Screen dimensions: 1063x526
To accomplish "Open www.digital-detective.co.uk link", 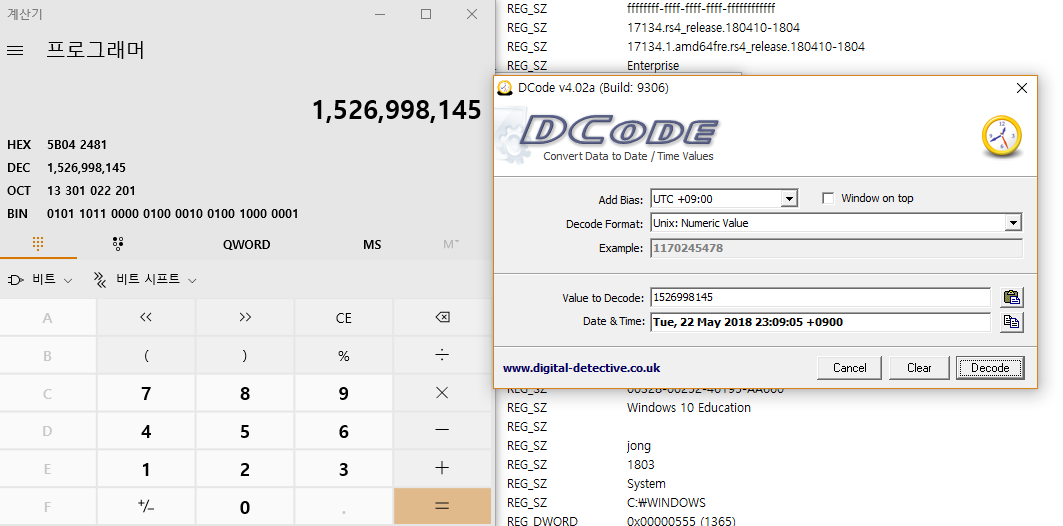I will (x=582, y=368).
